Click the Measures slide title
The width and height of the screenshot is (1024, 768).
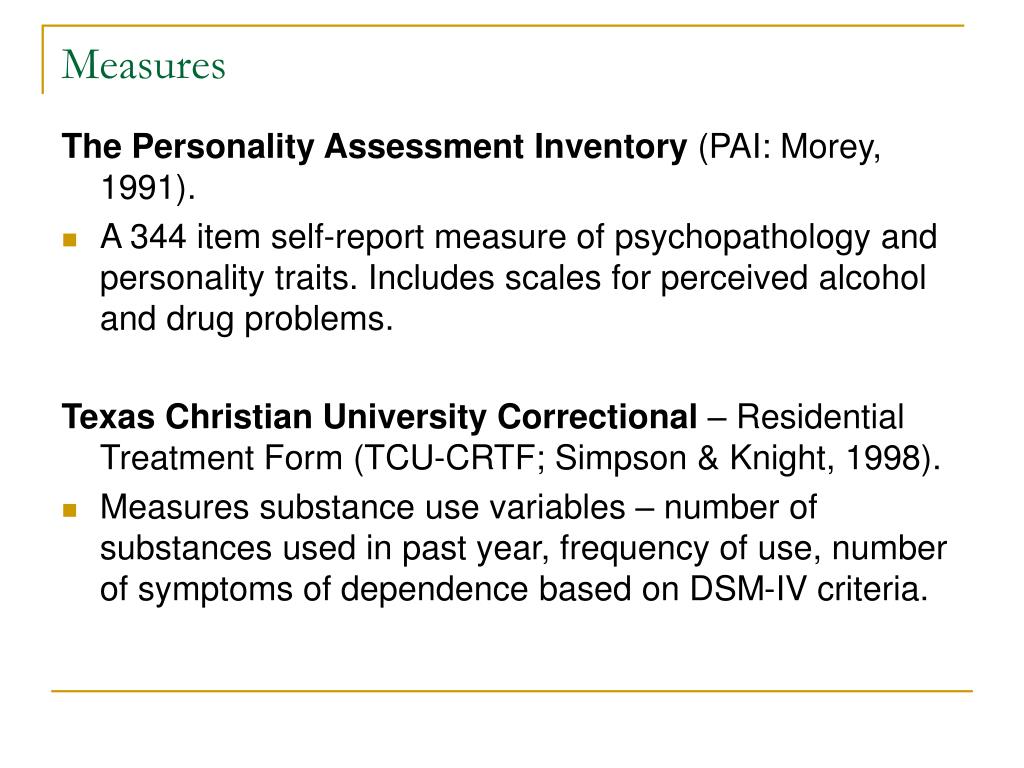pos(144,65)
